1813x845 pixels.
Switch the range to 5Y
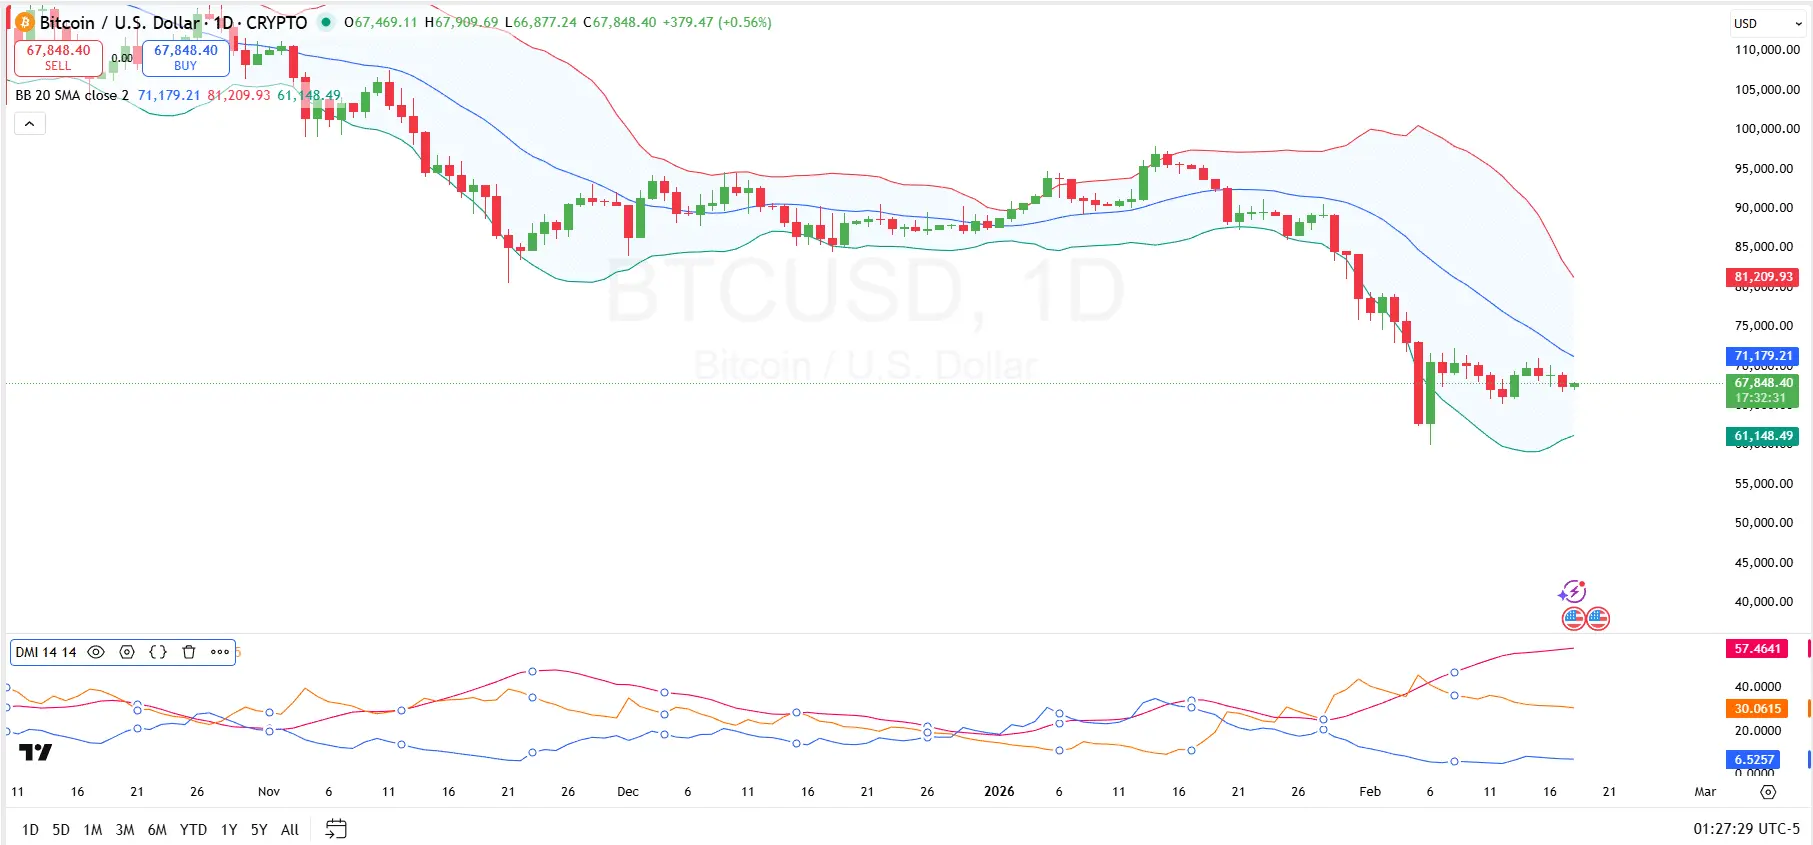pyautogui.click(x=259, y=830)
